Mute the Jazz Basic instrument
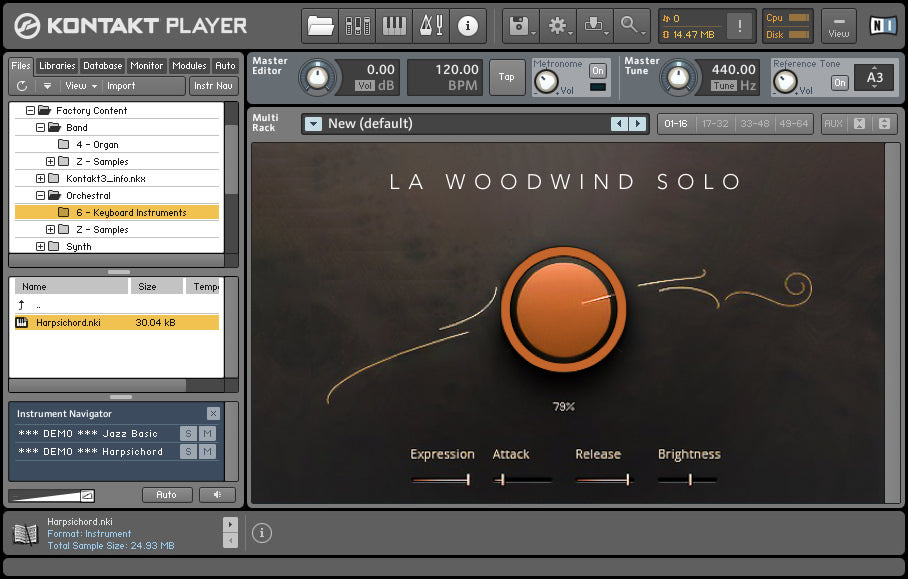908x579 pixels. click(207, 433)
